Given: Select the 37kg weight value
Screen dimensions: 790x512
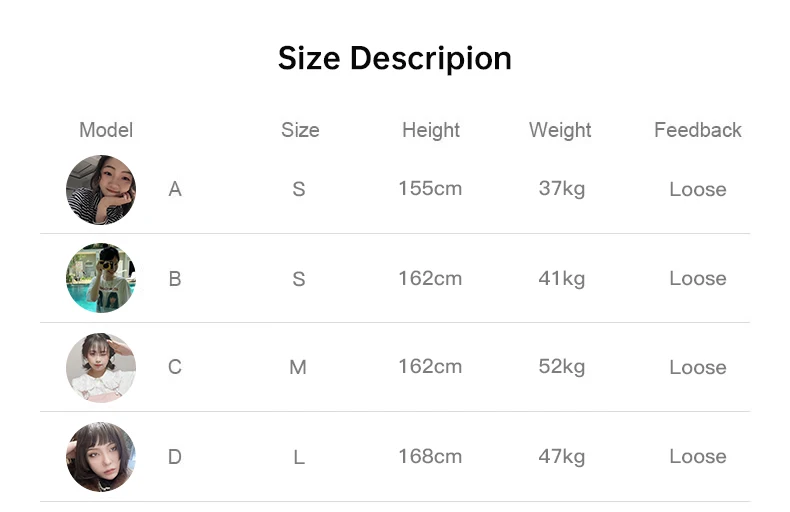Looking at the screenshot, I should coord(562,188).
